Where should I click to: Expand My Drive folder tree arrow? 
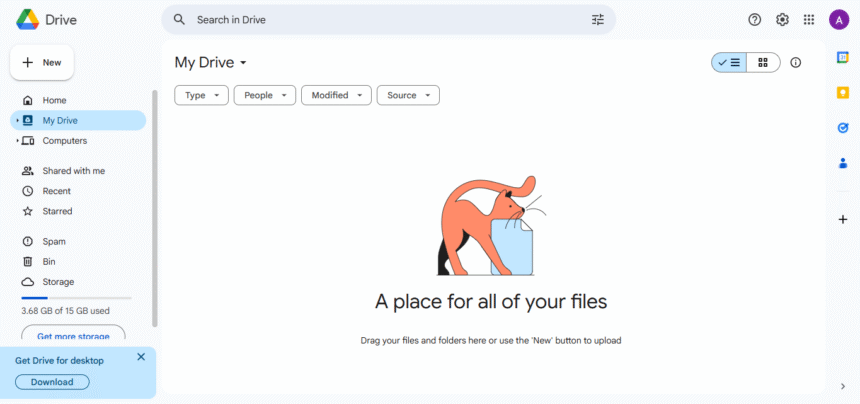18,121
